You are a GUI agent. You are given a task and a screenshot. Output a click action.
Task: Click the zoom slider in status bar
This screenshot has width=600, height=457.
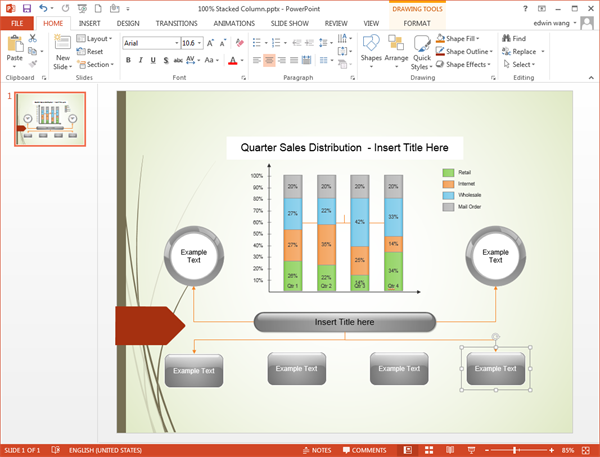[516, 451]
